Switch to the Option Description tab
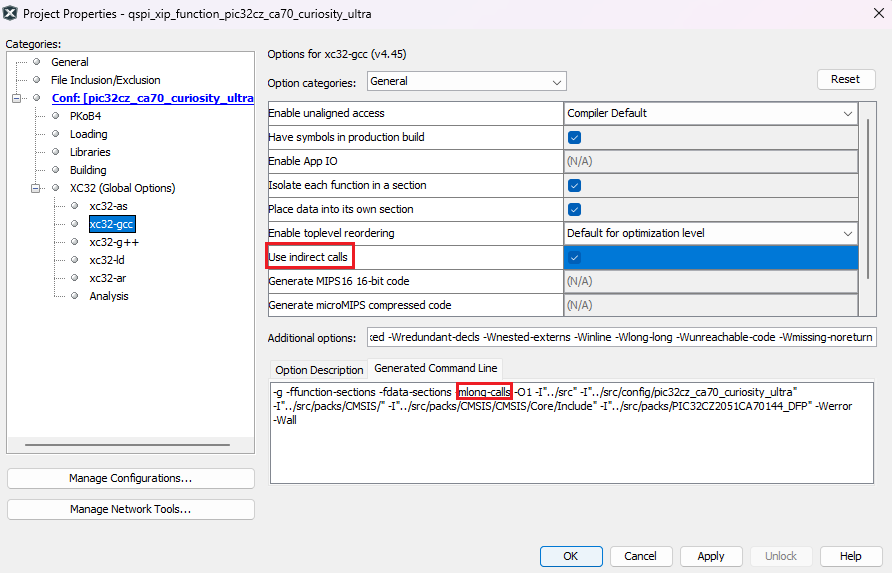The height and width of the screenshot is (573, 892). coord(319,370)
